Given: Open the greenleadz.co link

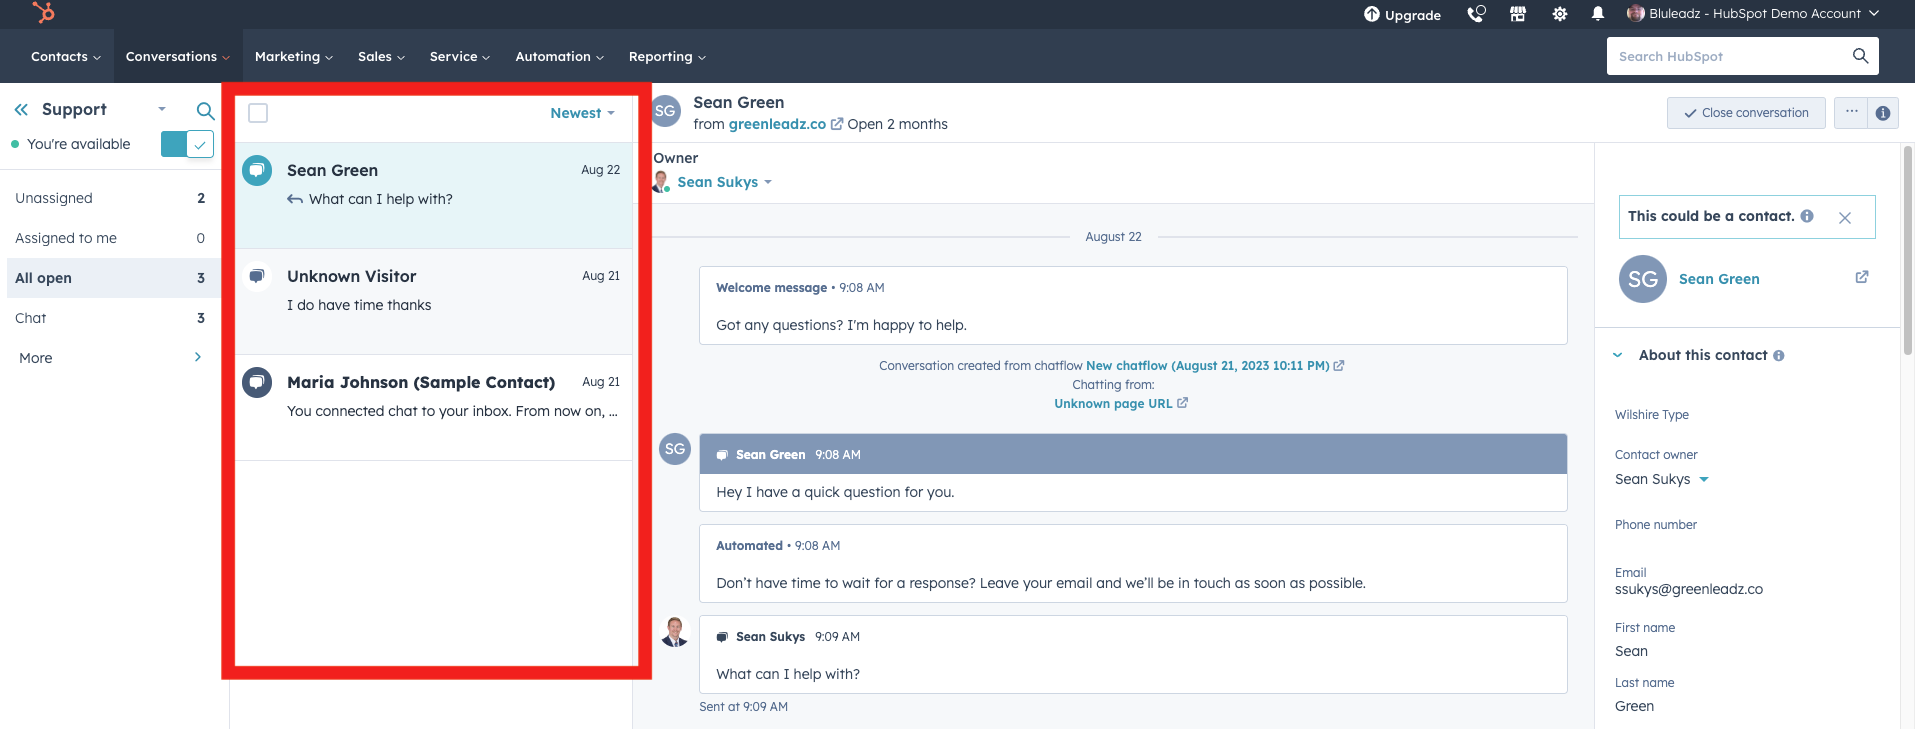Looking at the screenshot, I should (x=777, y=124).
